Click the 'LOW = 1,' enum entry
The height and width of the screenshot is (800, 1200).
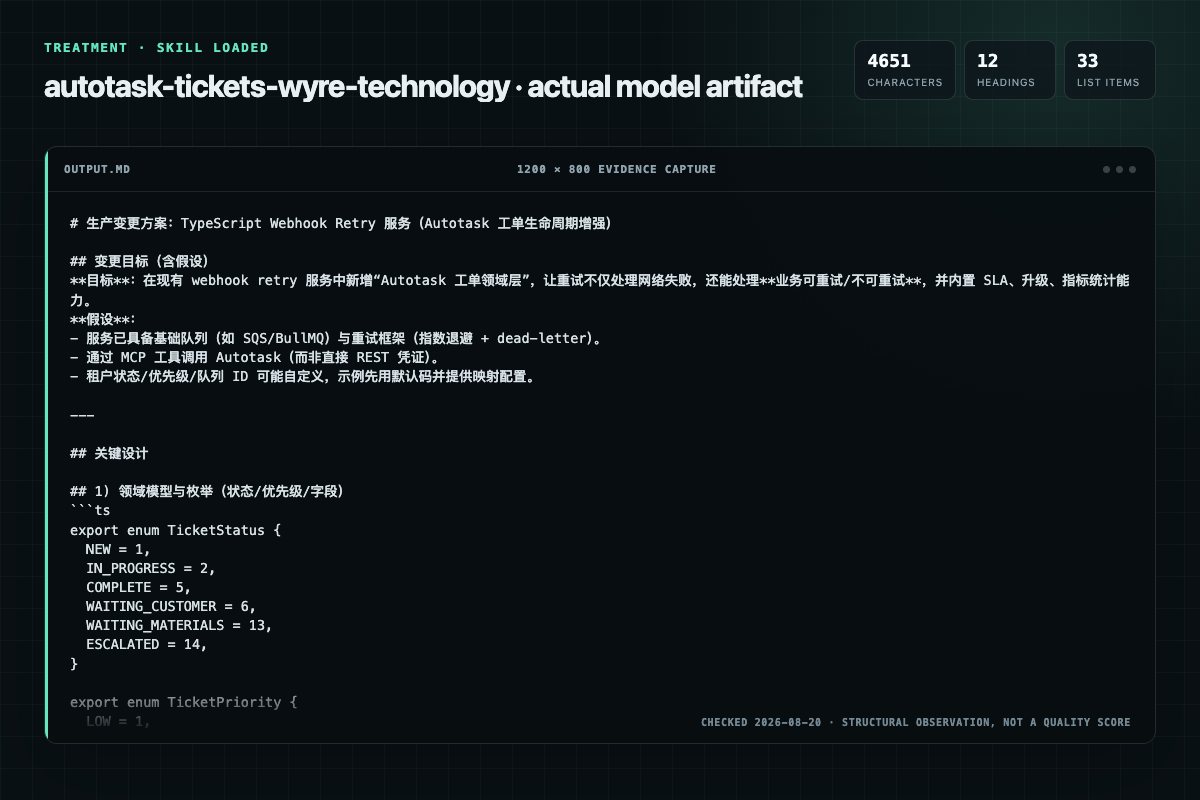(118, 721)
